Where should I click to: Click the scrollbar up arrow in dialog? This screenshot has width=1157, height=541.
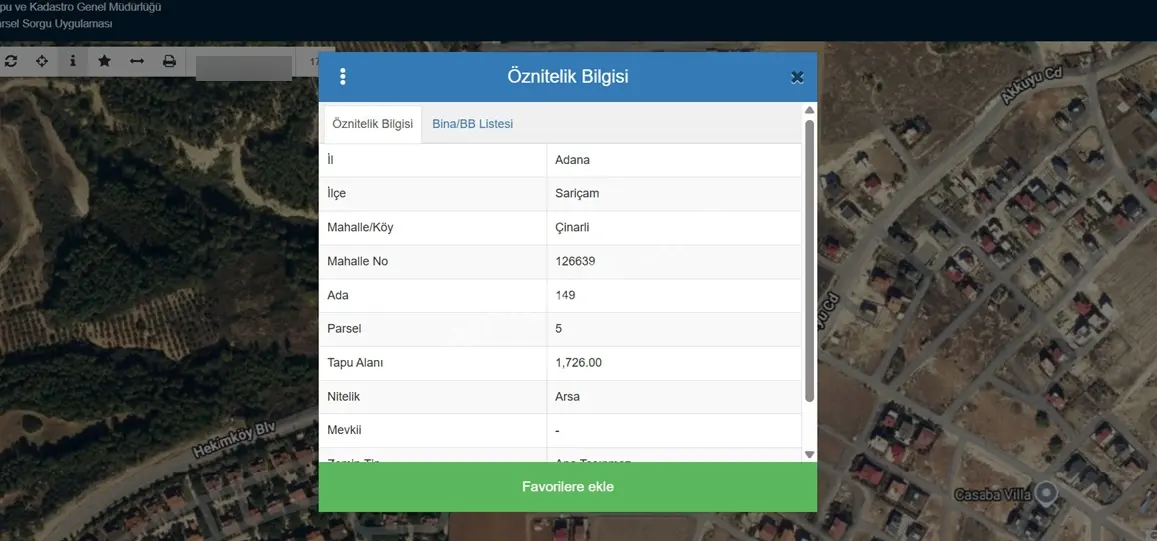pos(809,110)
